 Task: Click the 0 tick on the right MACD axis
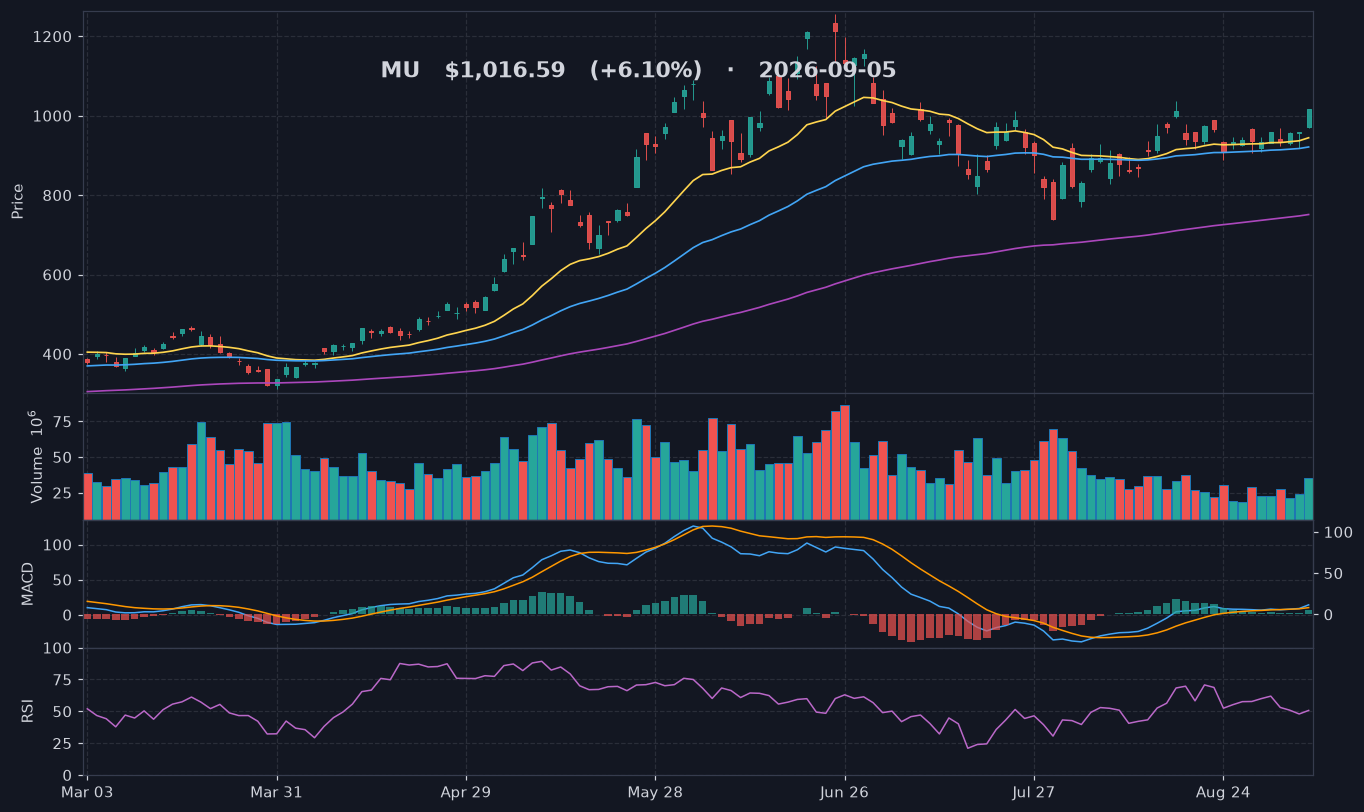pos(1328,615)
